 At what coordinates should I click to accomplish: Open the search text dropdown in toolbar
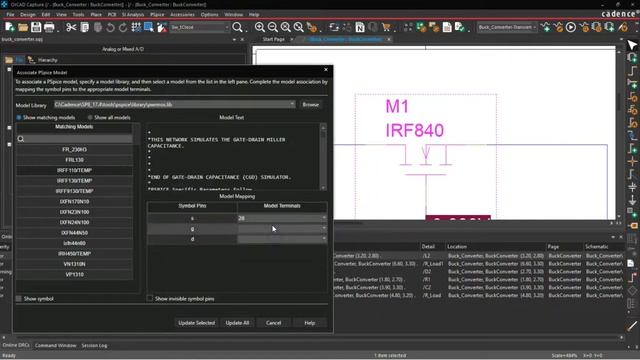(227, 27)
